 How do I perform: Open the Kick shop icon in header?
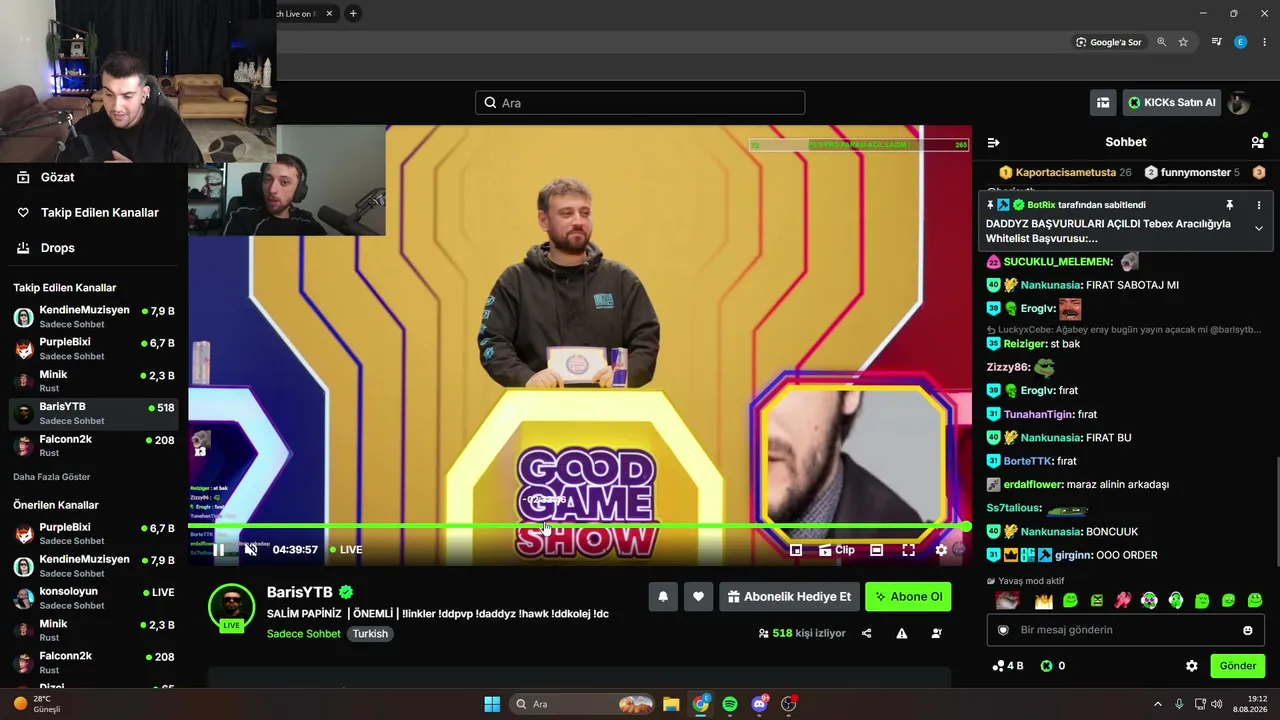(x=1103, y=102)
